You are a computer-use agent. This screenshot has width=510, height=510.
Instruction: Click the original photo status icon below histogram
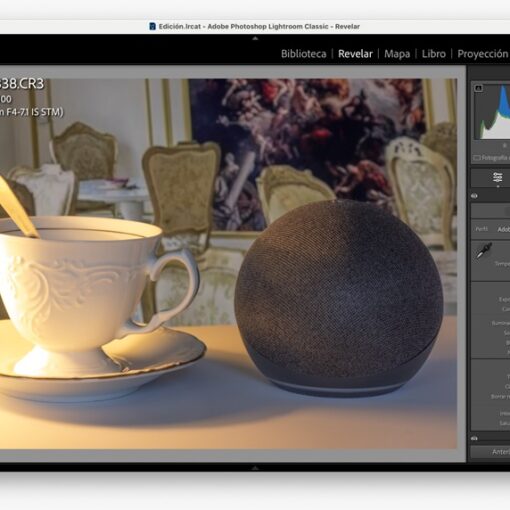click(x=477, y=158)
